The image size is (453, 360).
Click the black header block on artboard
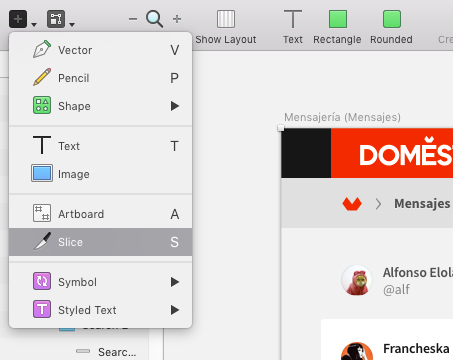pyautogui.click(x=306, y=153)
